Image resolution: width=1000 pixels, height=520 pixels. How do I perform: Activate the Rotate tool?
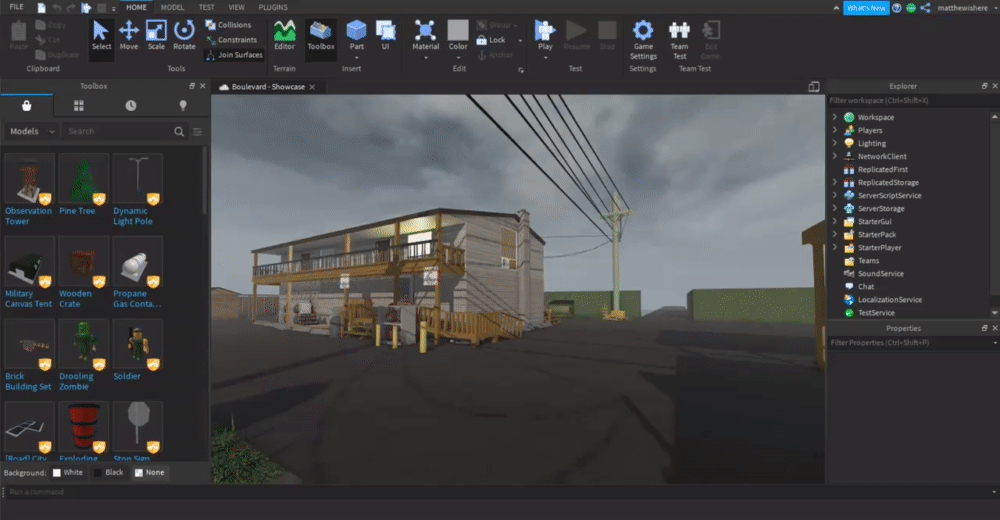tap(184, 36)
